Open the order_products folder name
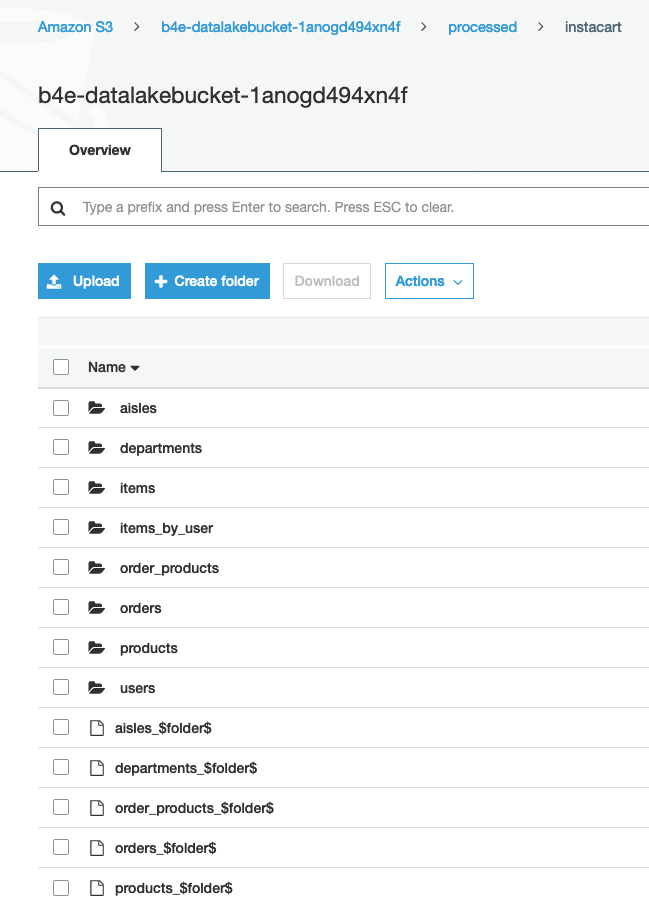This screenshot has height=918, width=649. coord(169,568)
